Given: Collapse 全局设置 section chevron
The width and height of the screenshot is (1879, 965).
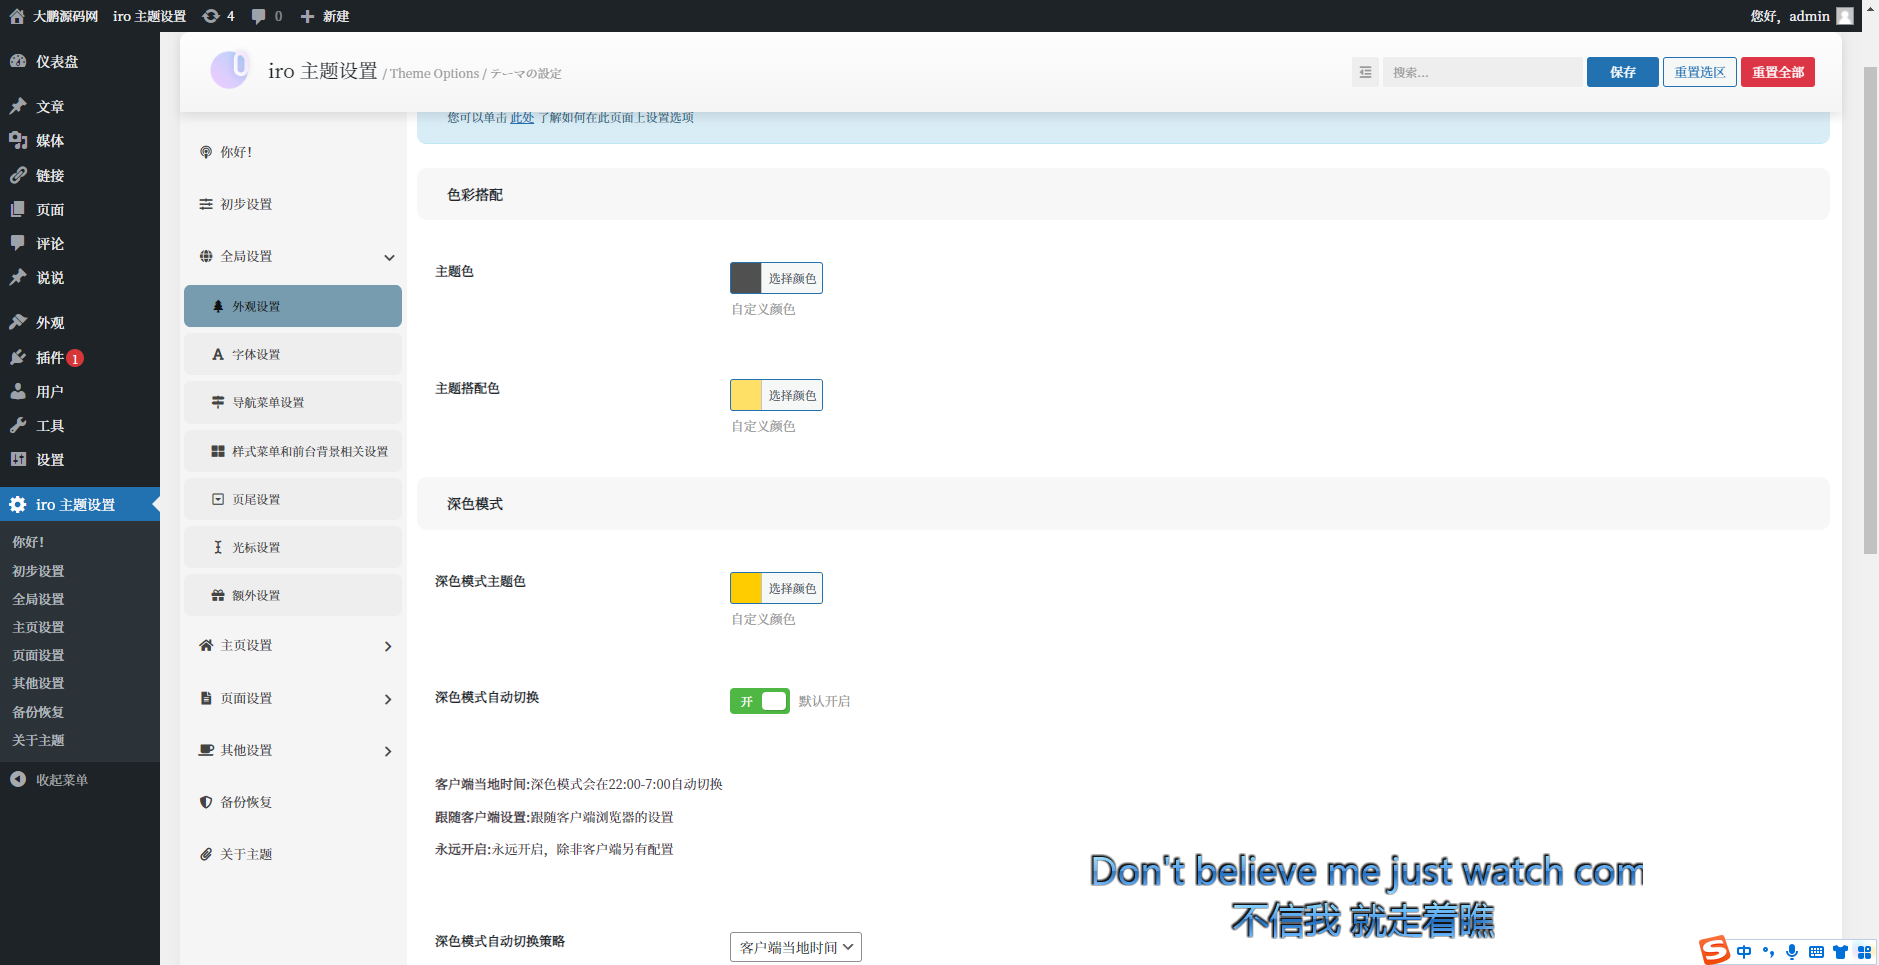Looking at the screenshot, I should click(389, 257).
